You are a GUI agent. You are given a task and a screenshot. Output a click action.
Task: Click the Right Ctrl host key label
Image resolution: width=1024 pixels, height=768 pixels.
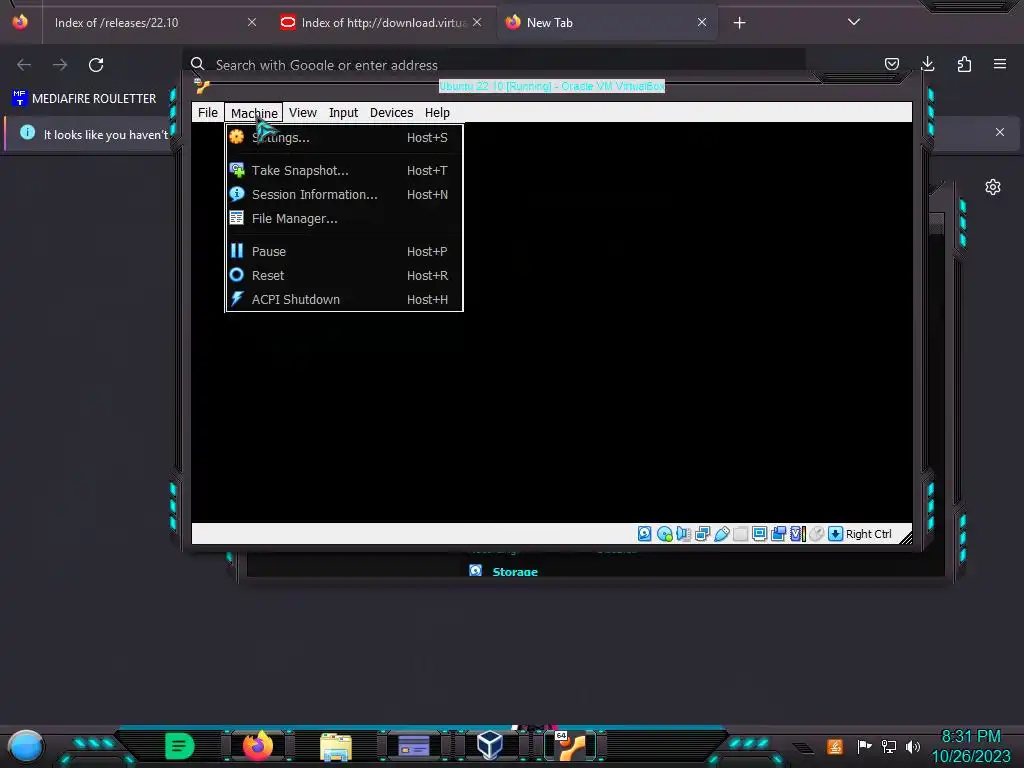tap(869, 534)
